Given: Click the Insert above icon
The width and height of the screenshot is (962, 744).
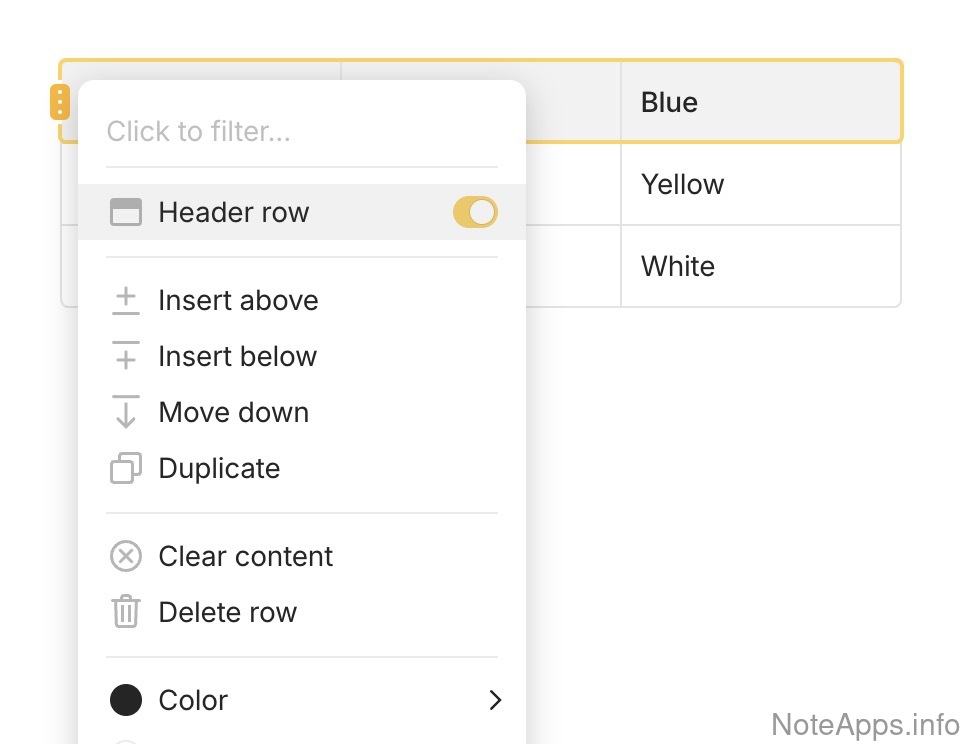Looking at the screenshot, I should coord(125,300).
